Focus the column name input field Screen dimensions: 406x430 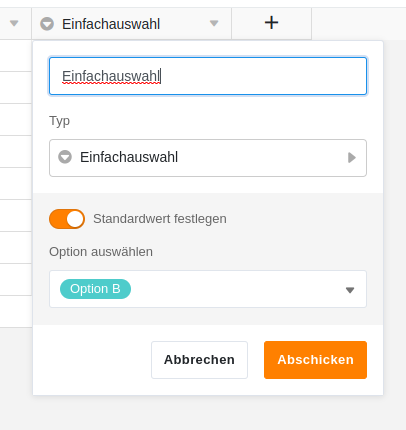coord(208,76)
